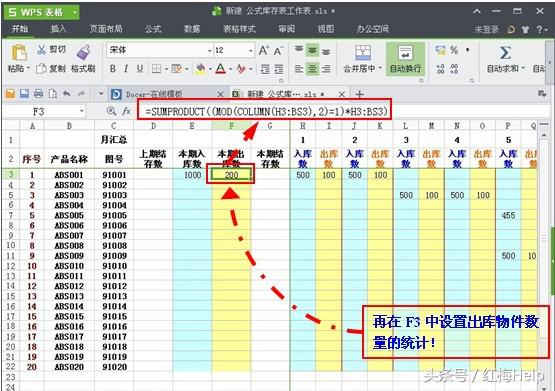The width and height of the screenshot is (555, 391).
Task: Select cell E3 containing 1000
Action: 192,175
